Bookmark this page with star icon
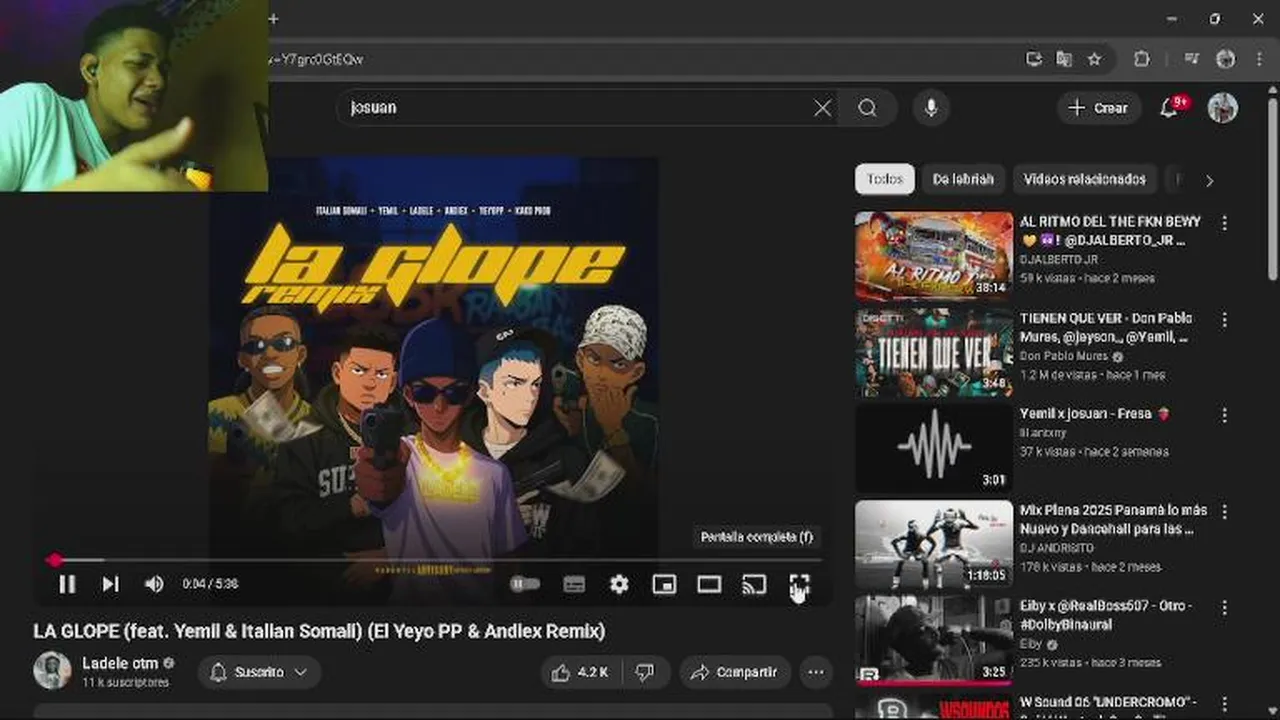This screenshot has height=720, width=1280. [1094, 59]
